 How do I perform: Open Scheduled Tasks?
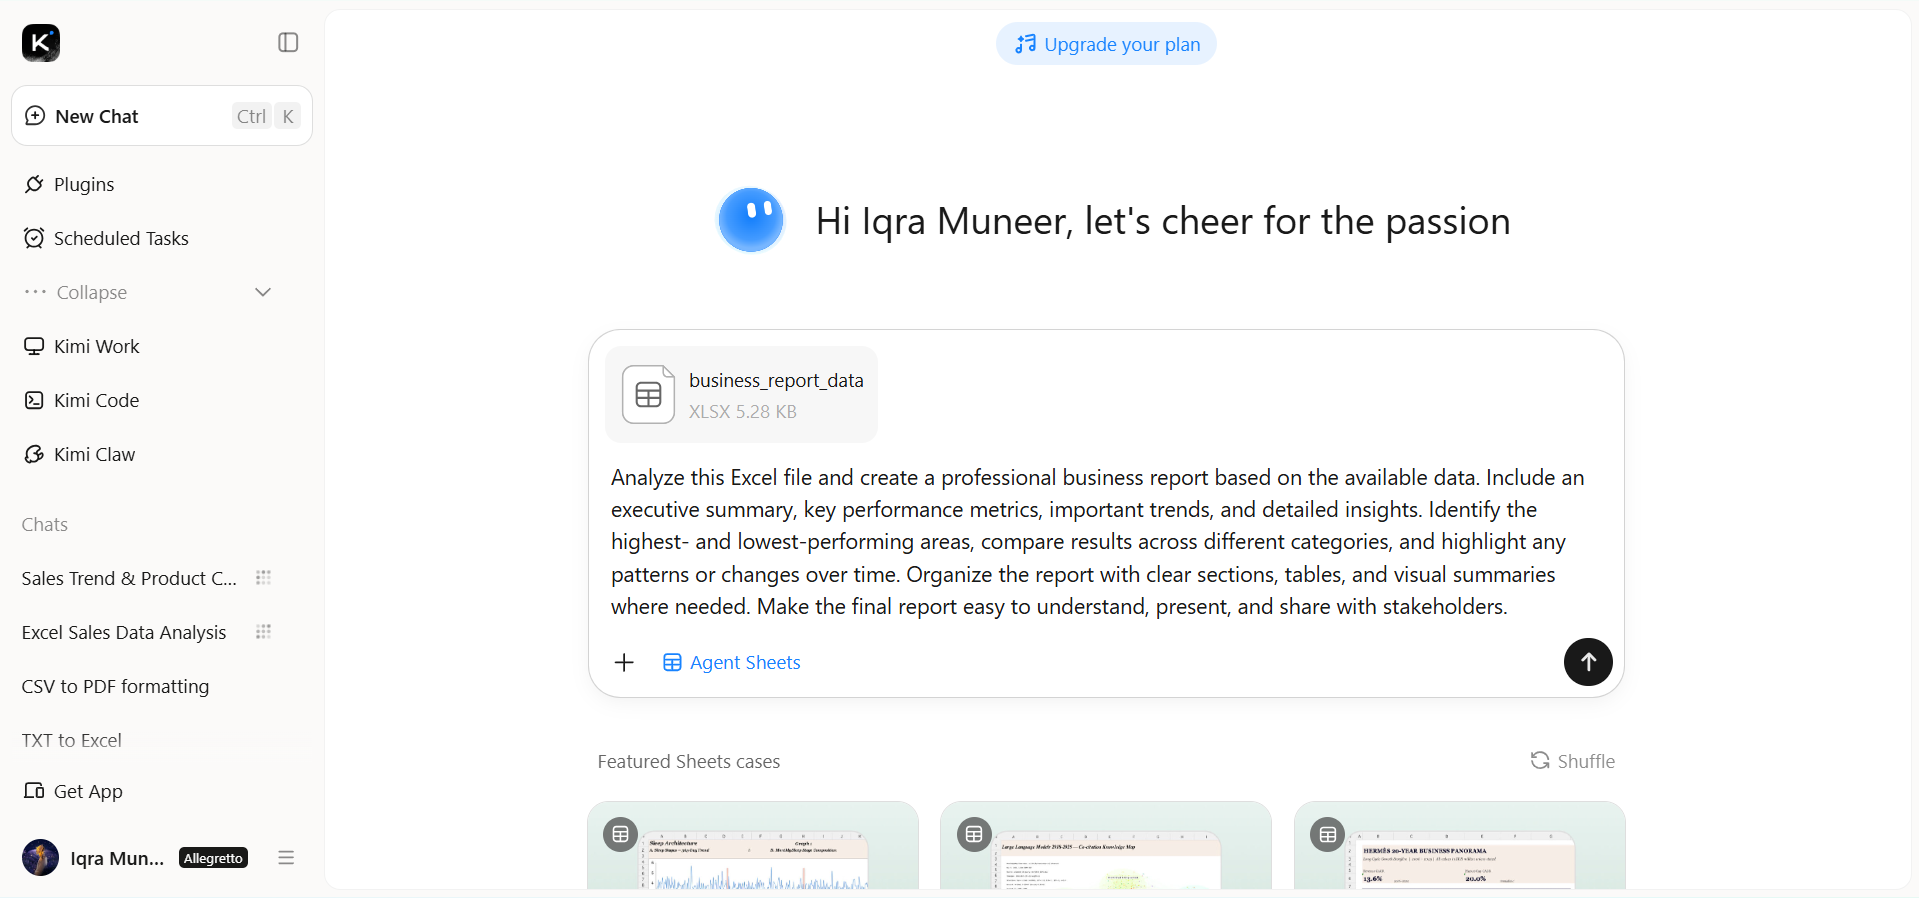121,238
